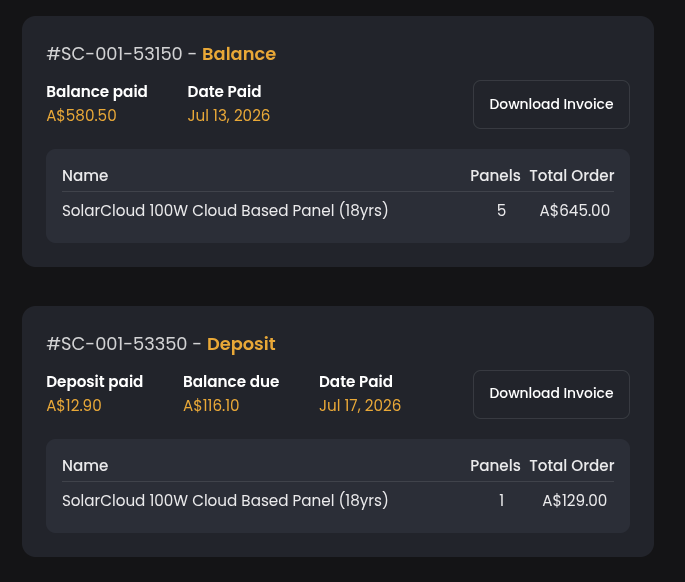Click Panels column header in Balance order
The height and width of the screenshot is (582, 685).
[495, 176]
